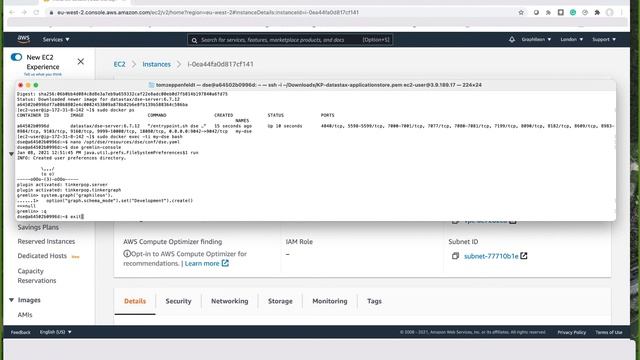Click the browser address bar URL
This screenshot has height=360, width=640.
point(208,13)
